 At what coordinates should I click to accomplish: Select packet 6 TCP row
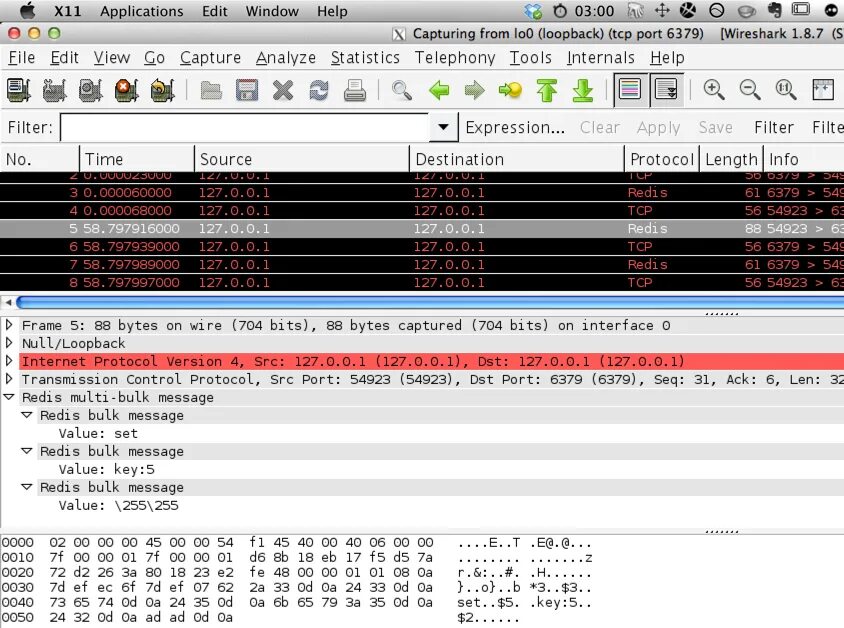tap(422, 246)
